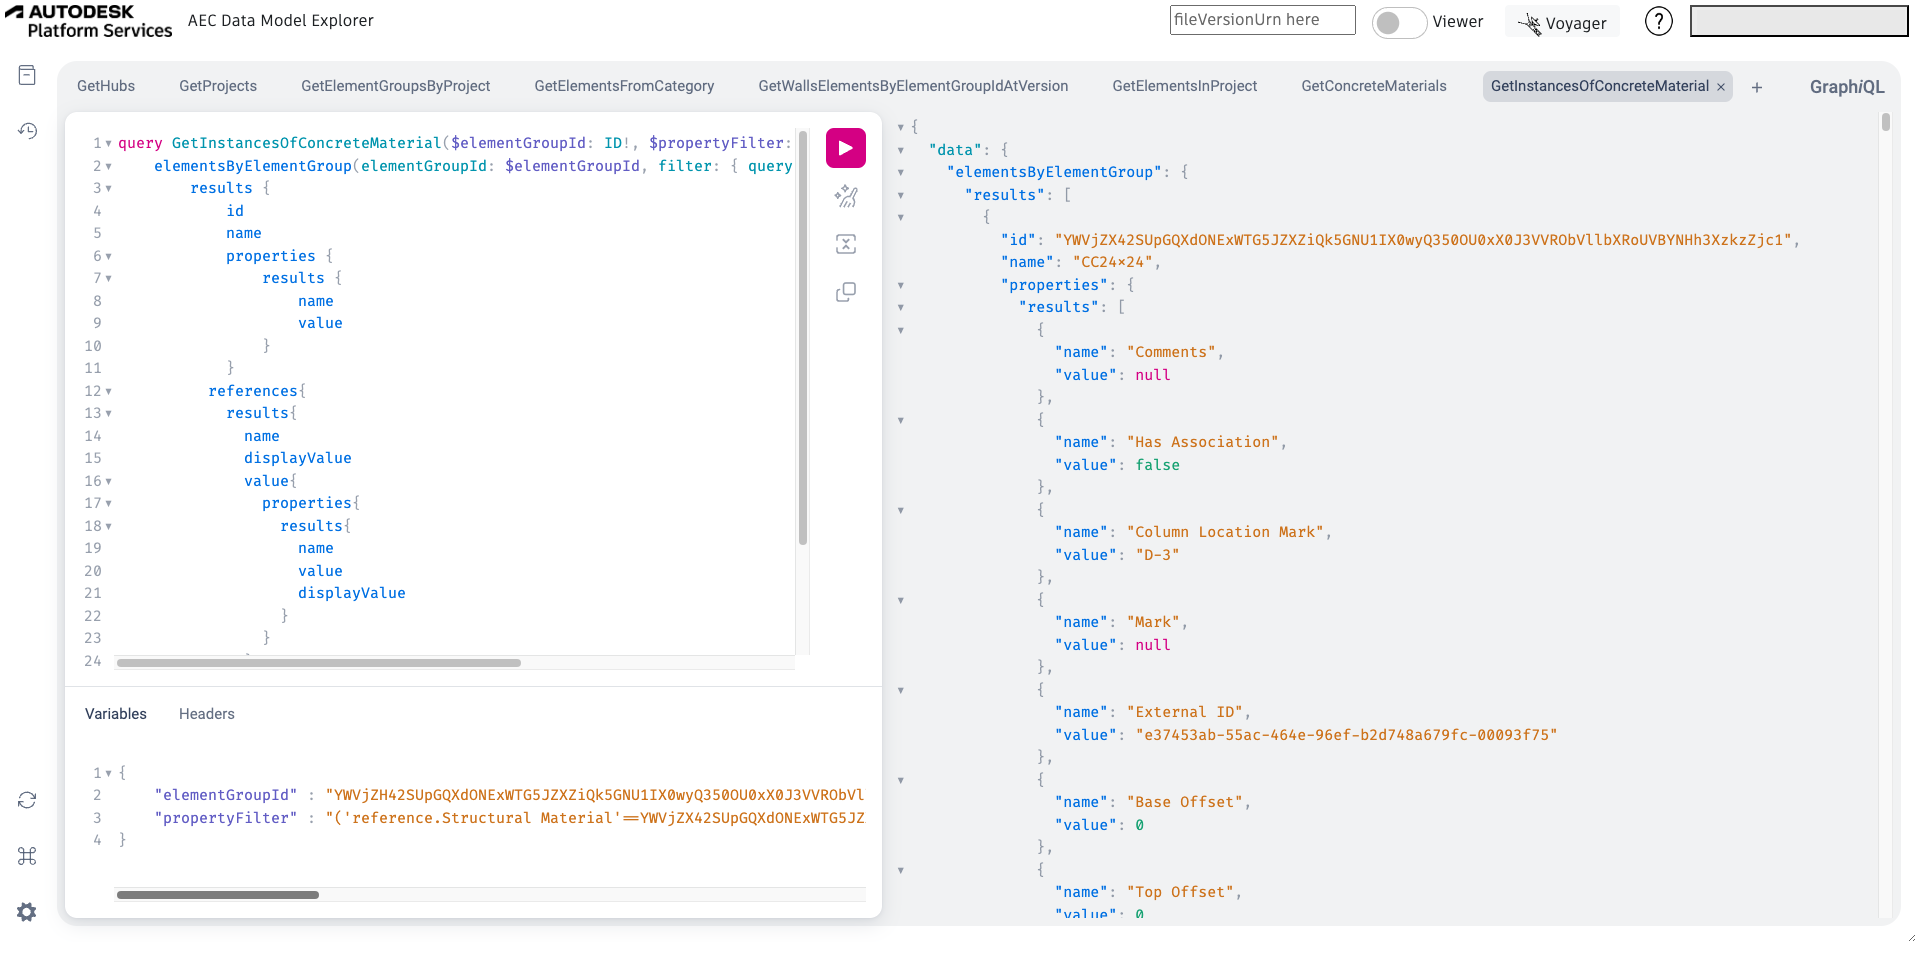The image size is (1915, 962).
Task: Open keyboard shortcuts dialog icon
Action: pos(27,856)
